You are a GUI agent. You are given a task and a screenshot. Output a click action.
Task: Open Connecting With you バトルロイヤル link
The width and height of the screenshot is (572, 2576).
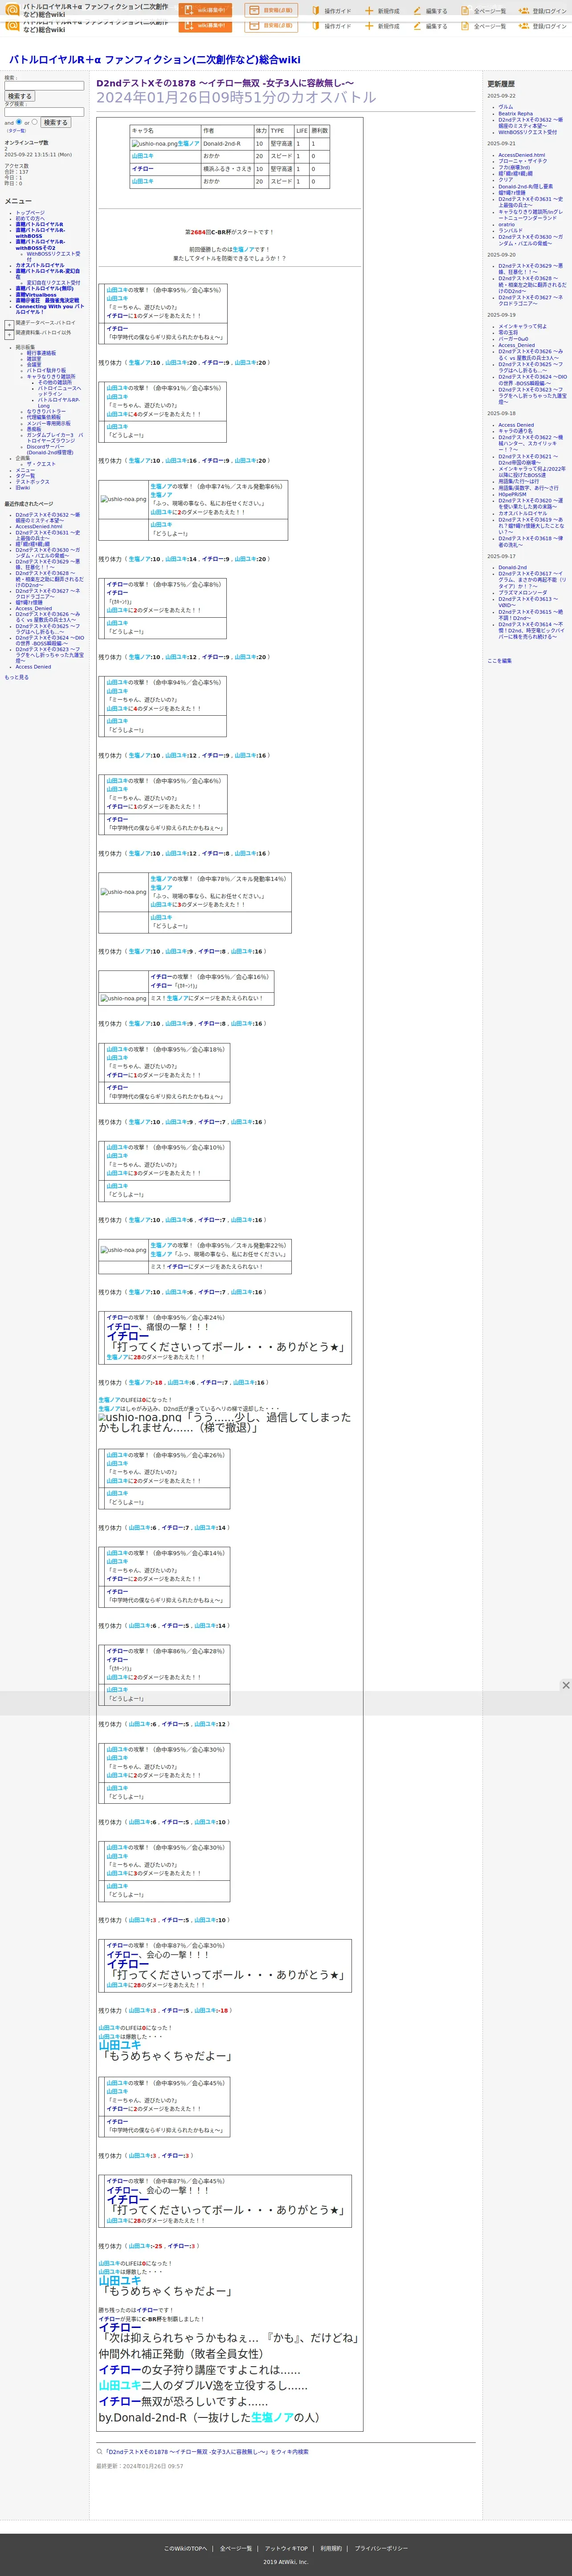coord(50,309)
